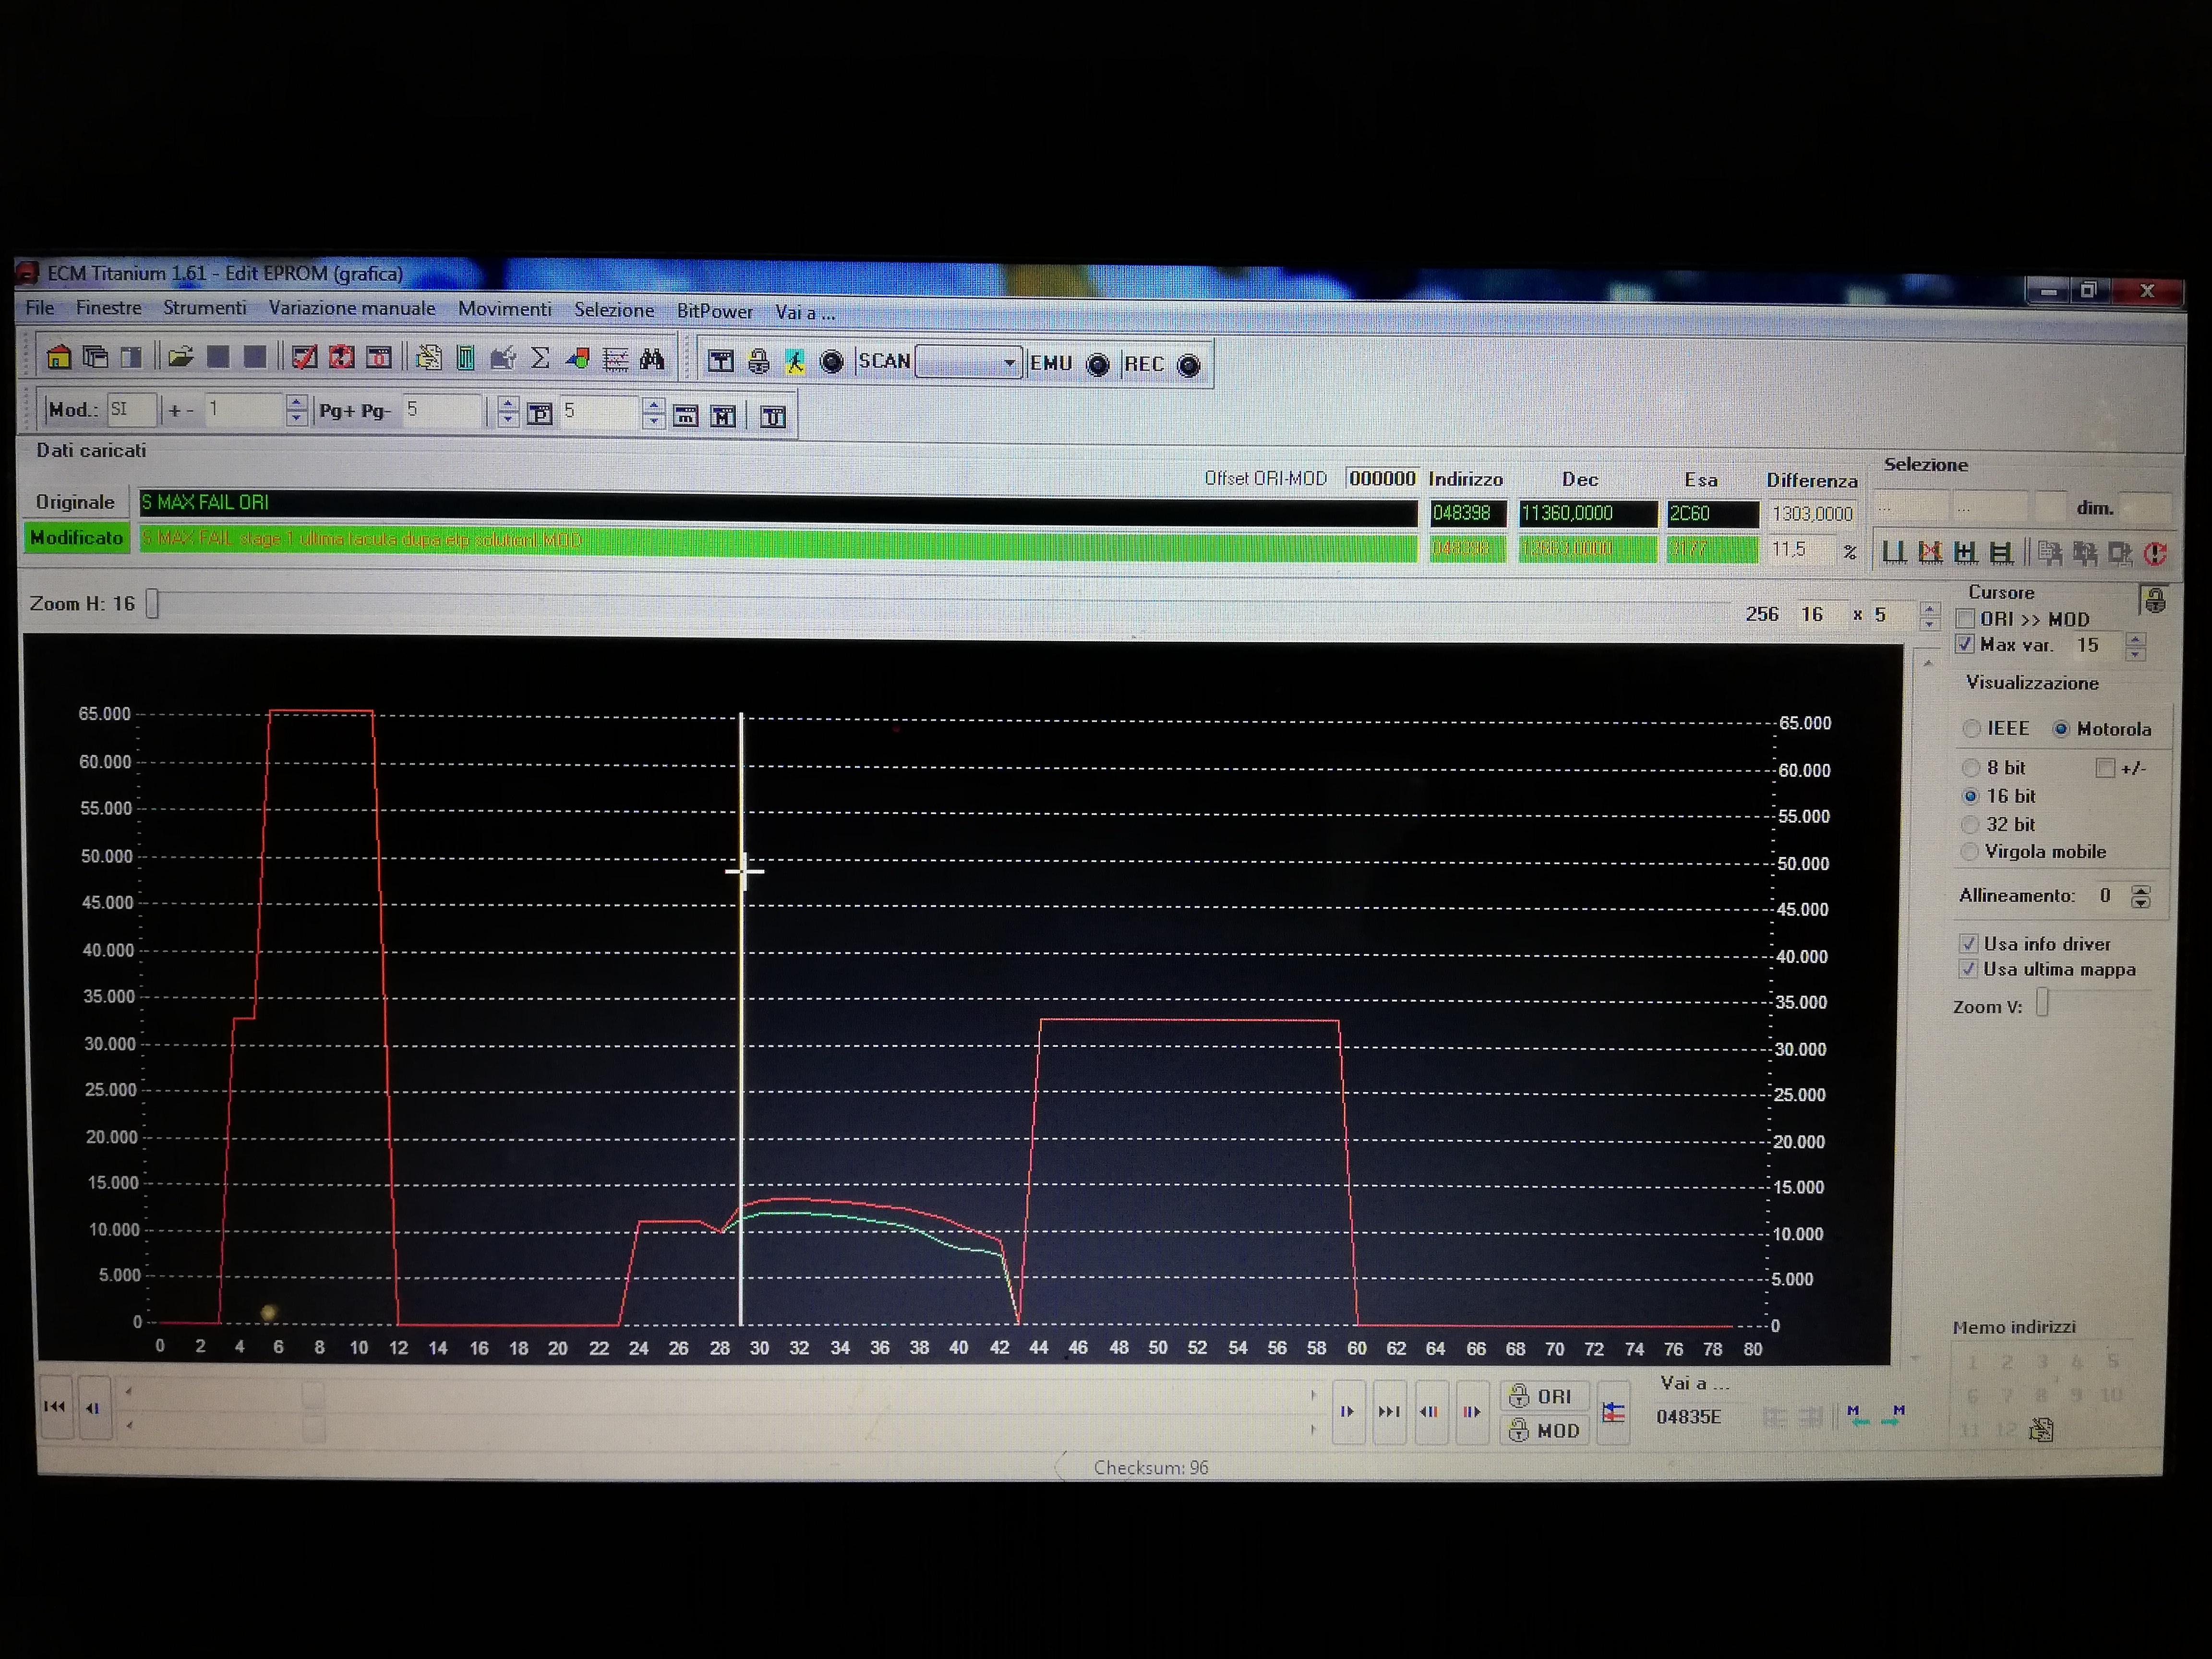
Task: Click the Max var. 15 spinner arrows
Action: (2135, 646)
